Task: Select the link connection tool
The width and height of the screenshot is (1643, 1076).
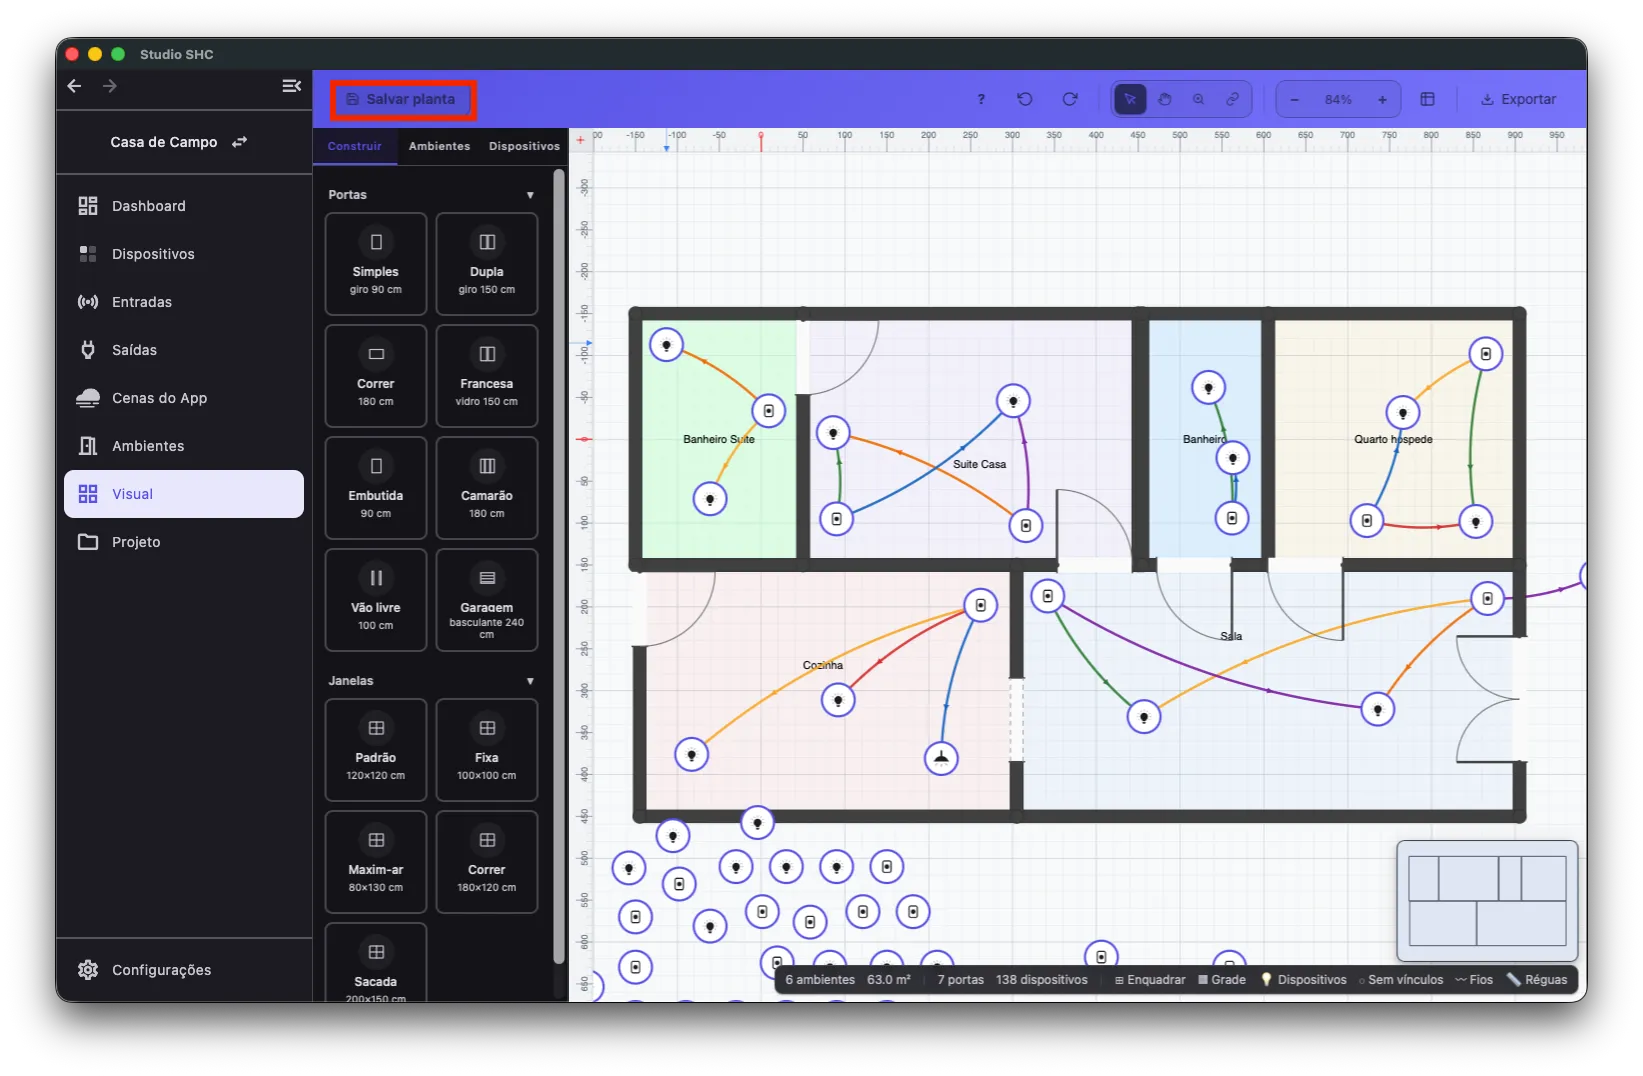Action: click(x=1232, y=99)
